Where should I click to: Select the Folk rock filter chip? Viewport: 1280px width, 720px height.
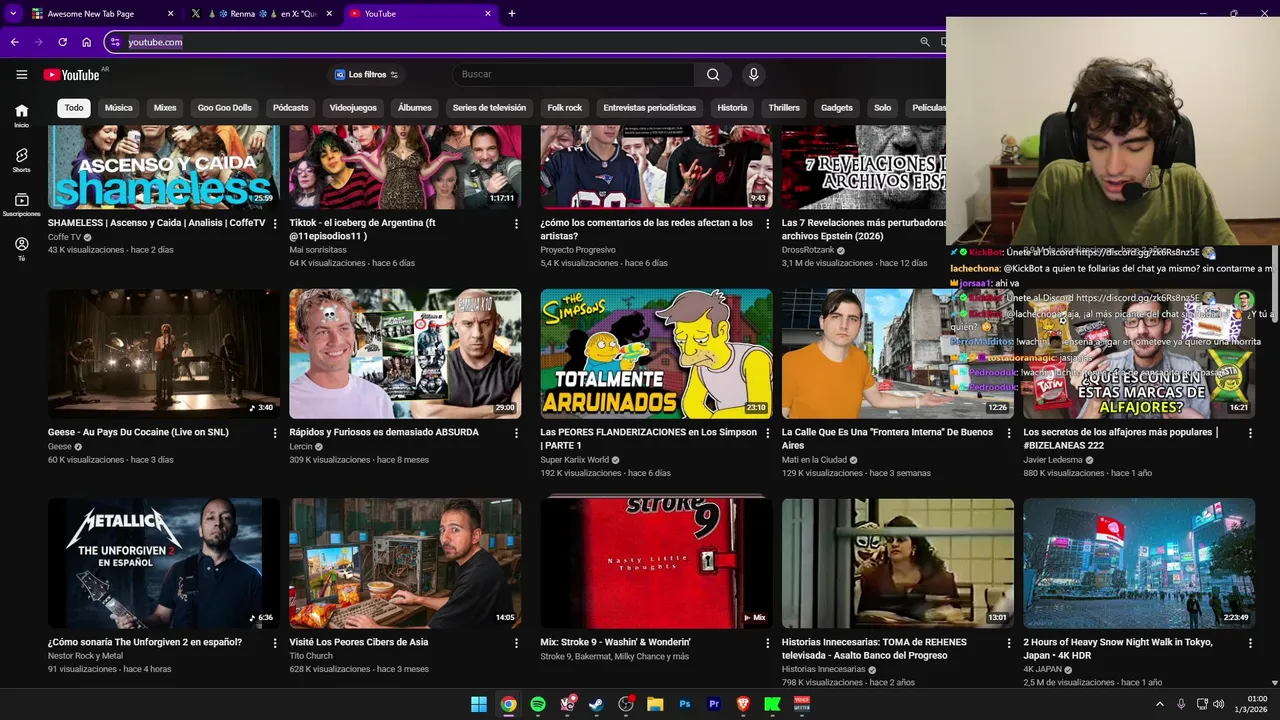pos(564,108)
